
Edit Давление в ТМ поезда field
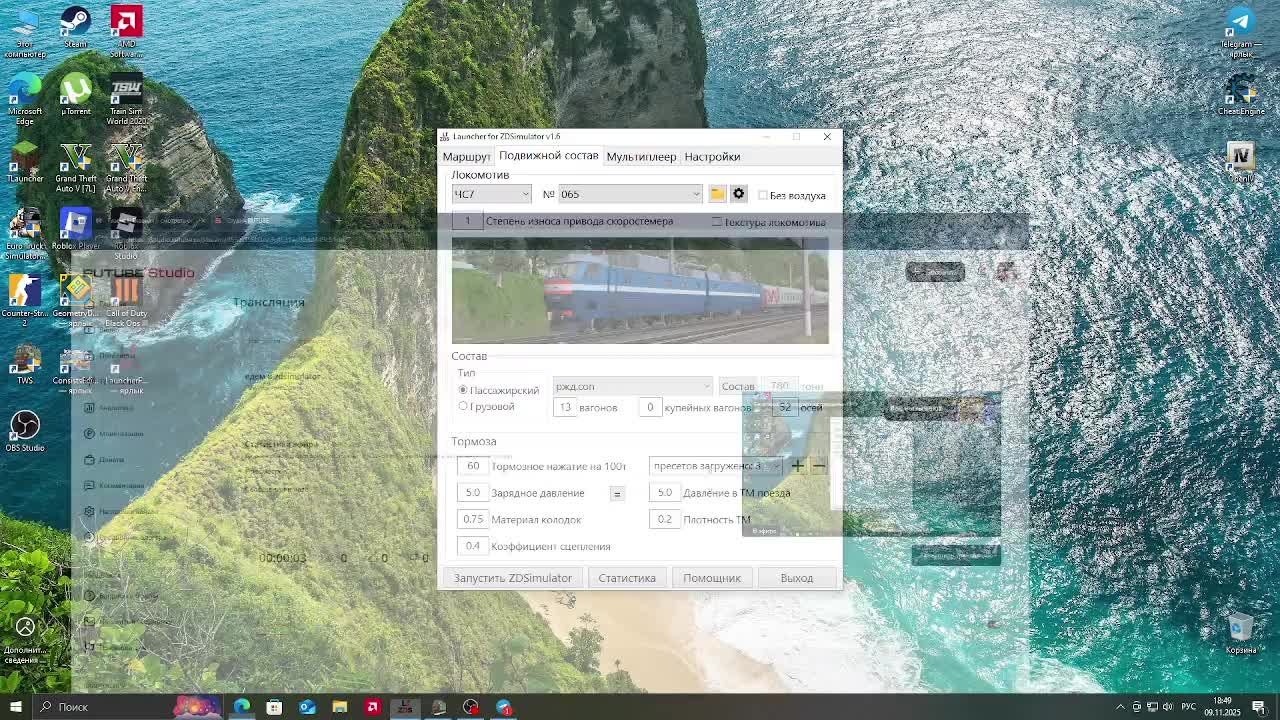[664, 493]
